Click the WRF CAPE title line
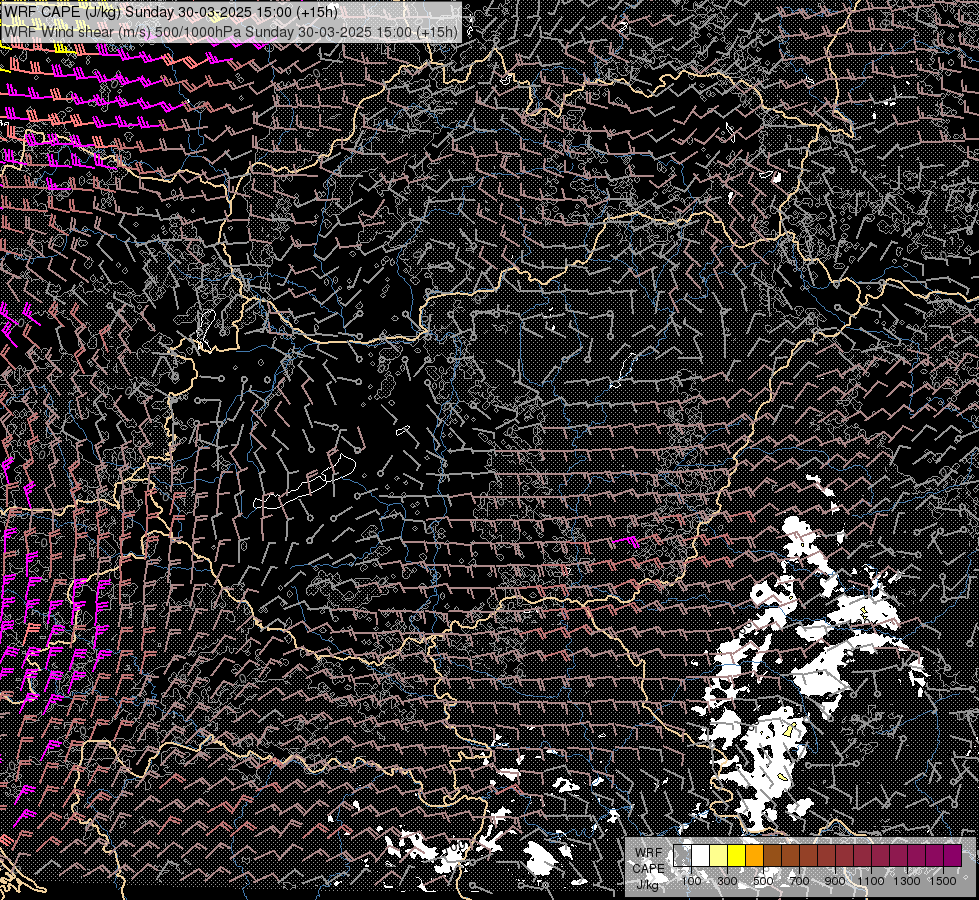Image resolution: width=979 pixels, height=900 pixels. (170, 12)
